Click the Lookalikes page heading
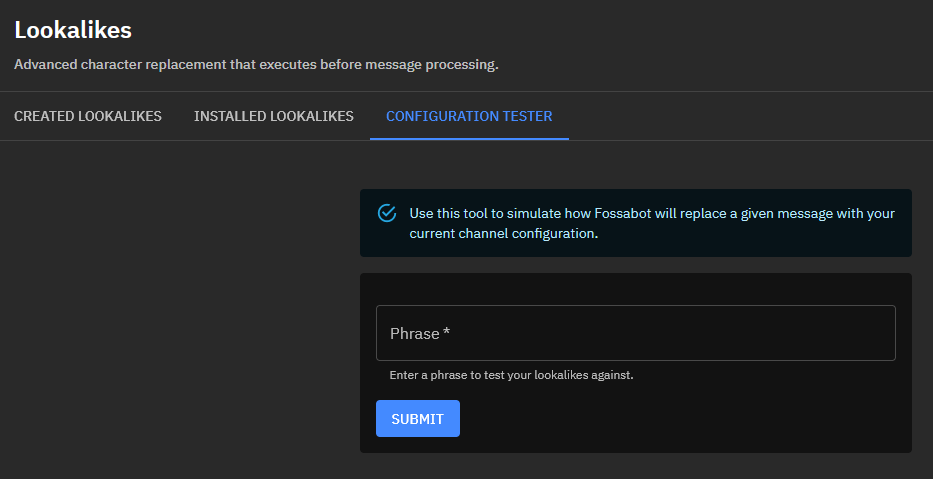Image resolution: width=933 pixels, height=479 pixels. pyautogui.click(x=73, y=30)
